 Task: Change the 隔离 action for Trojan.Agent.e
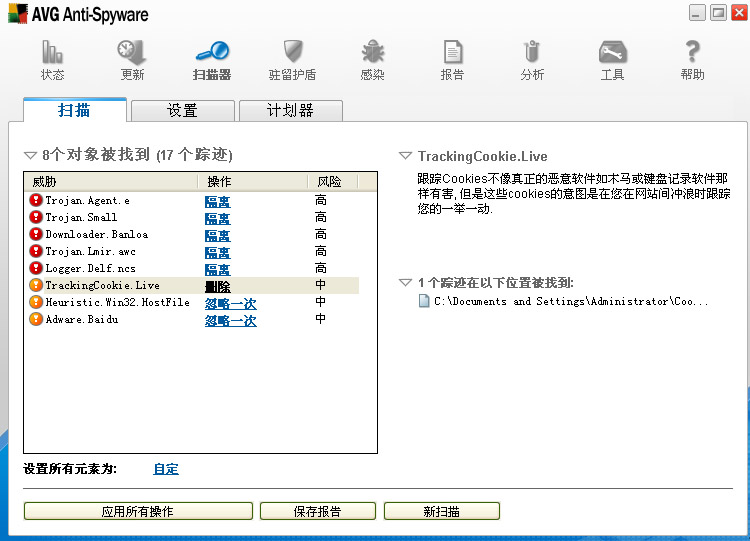(x=218, y=202)
